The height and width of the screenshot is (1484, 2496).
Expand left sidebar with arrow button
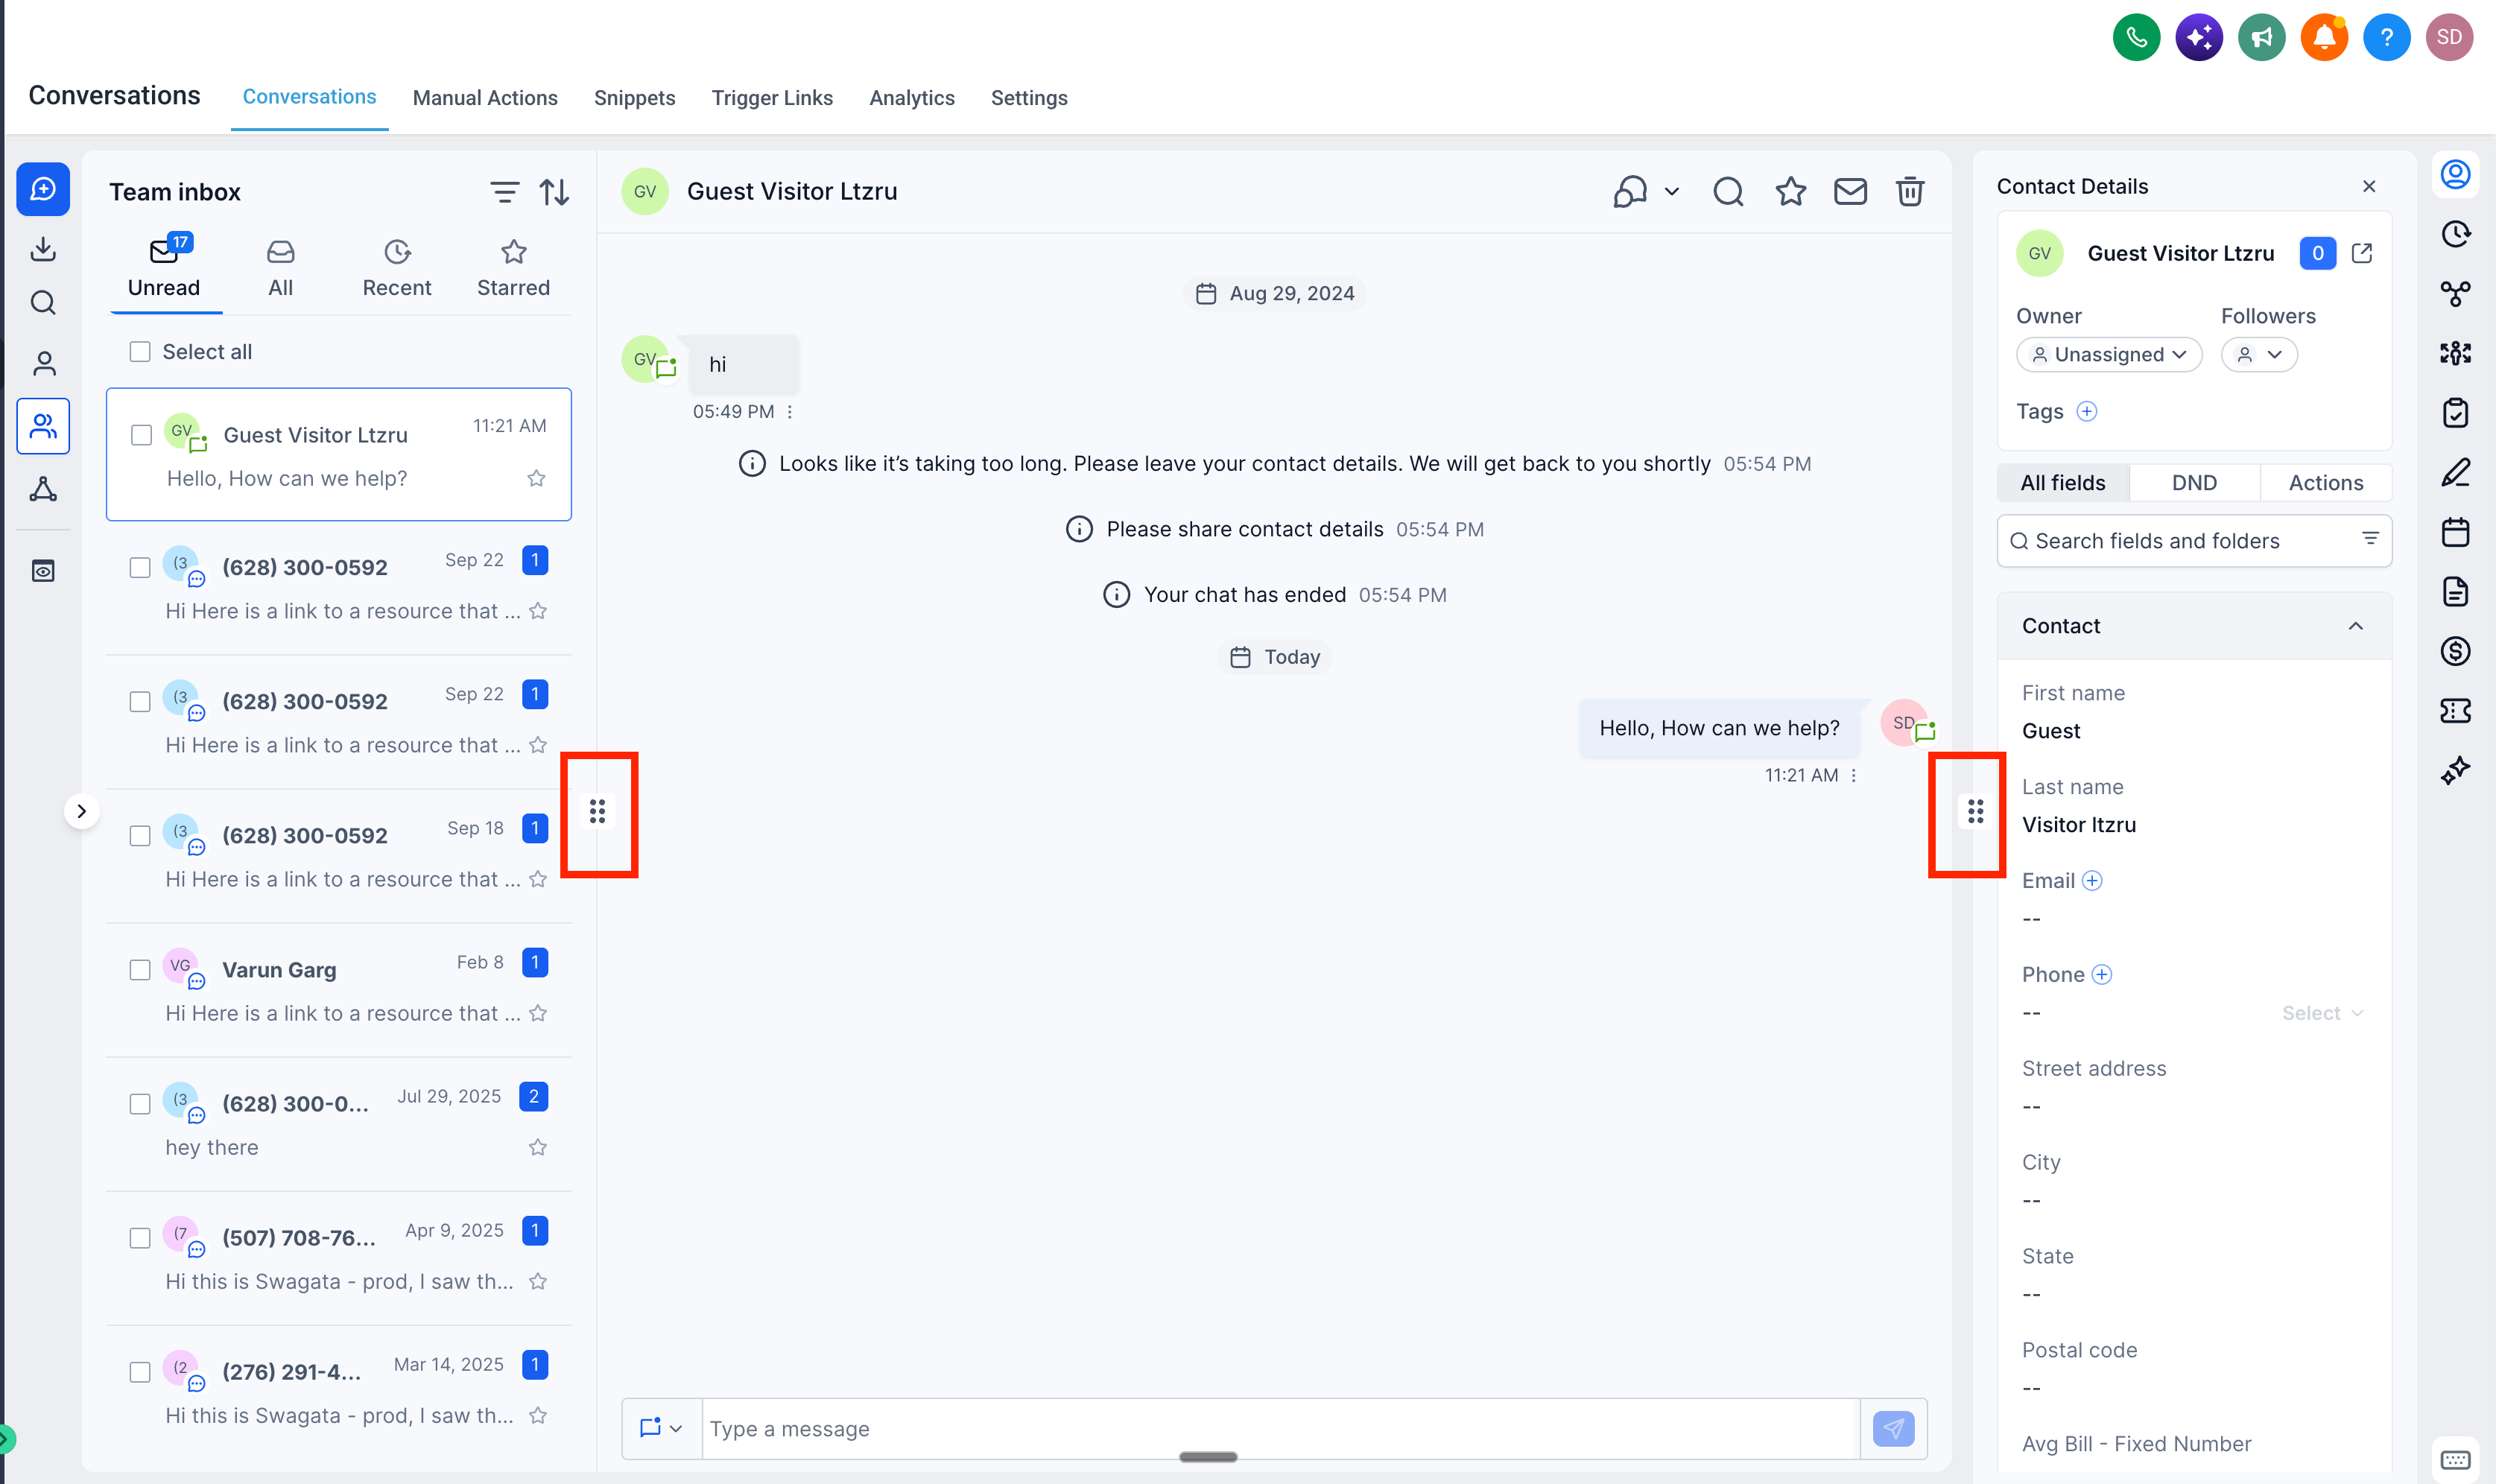(x=82, y=811)
